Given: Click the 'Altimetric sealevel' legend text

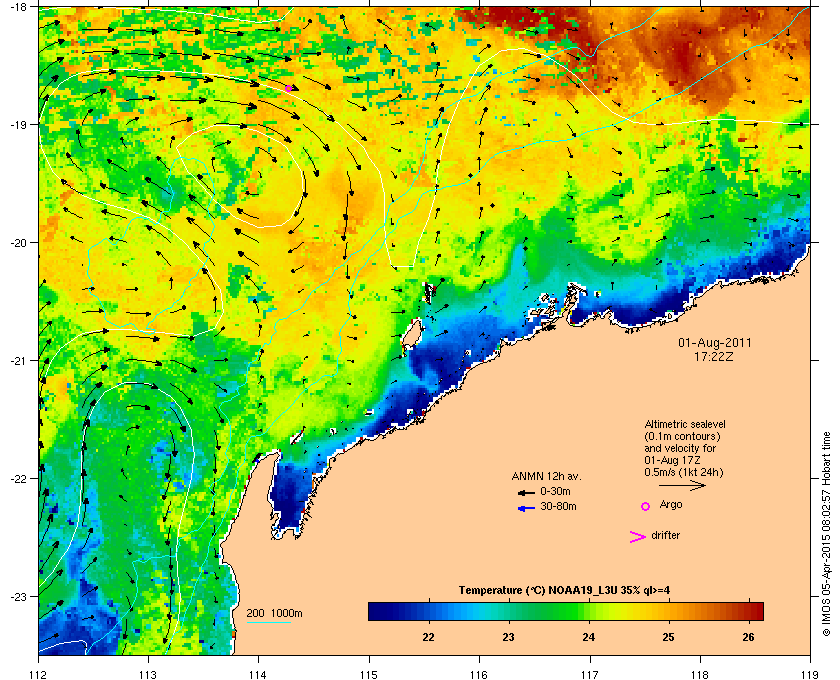Looking at the screenshot, I should [685, 424].
